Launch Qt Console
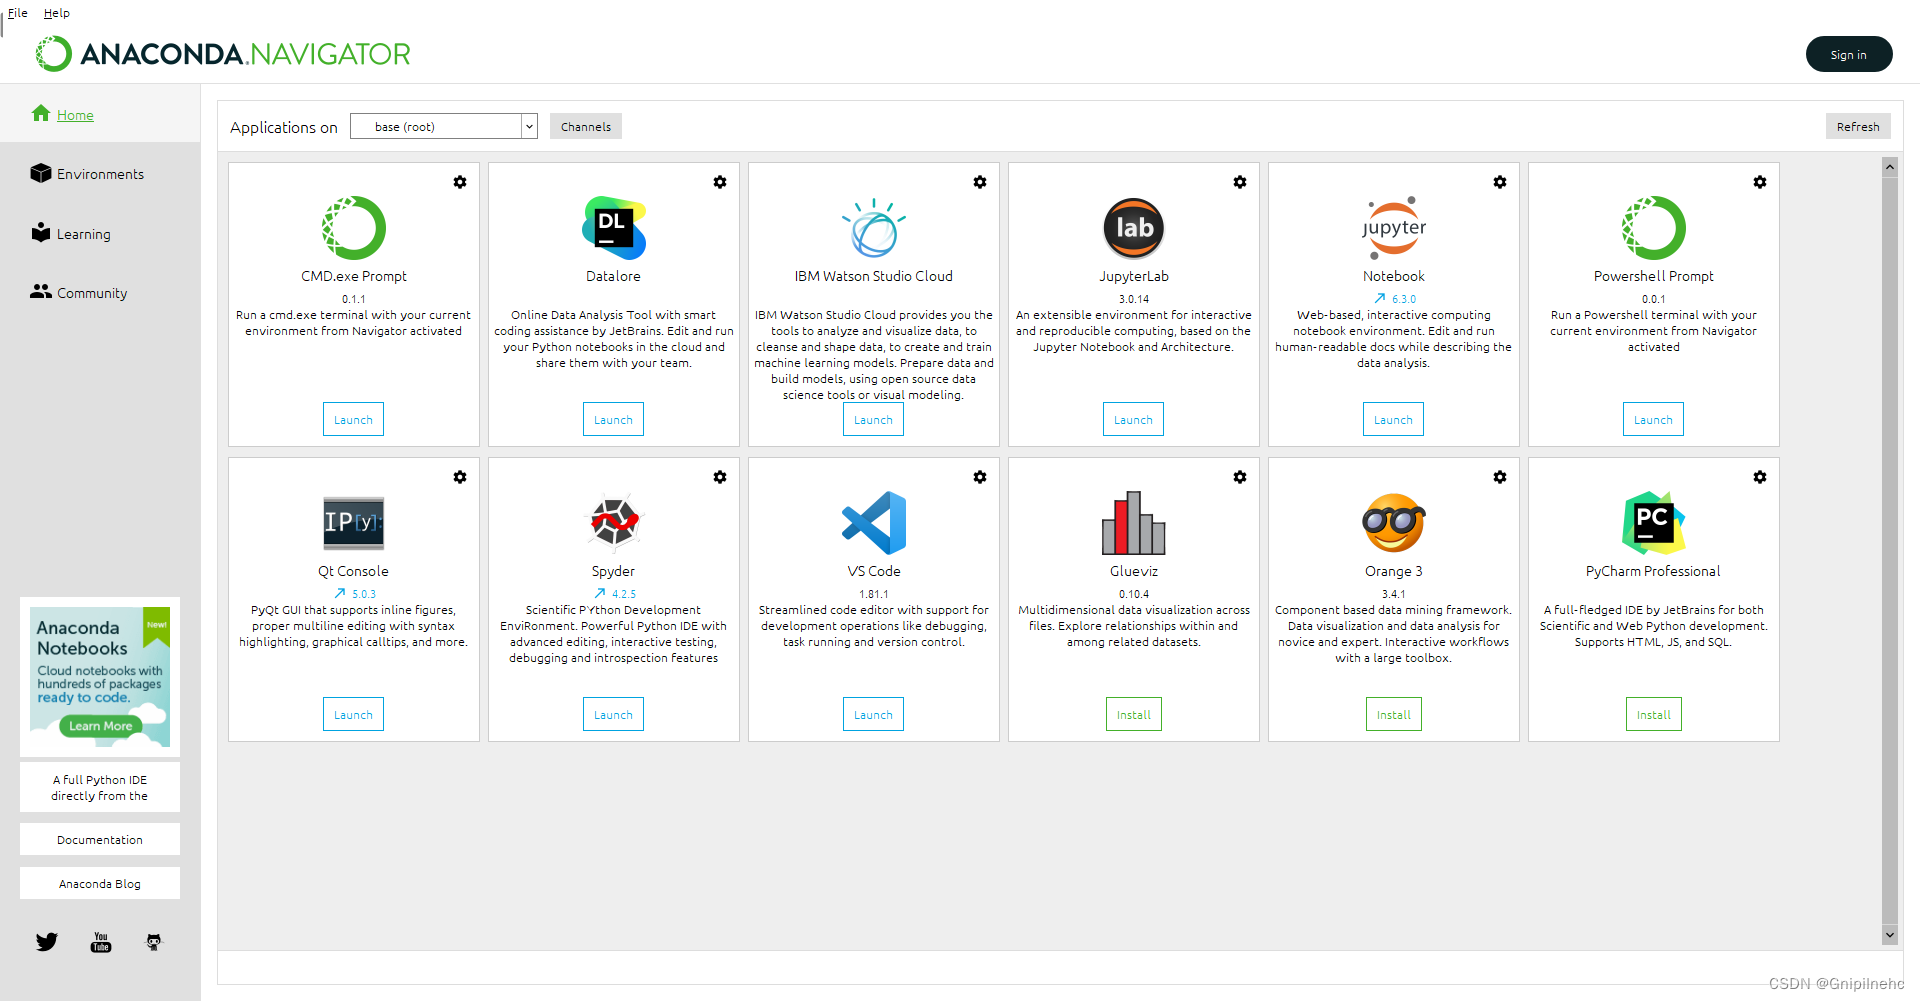Screen dimensions: 1920x1001 353,714
